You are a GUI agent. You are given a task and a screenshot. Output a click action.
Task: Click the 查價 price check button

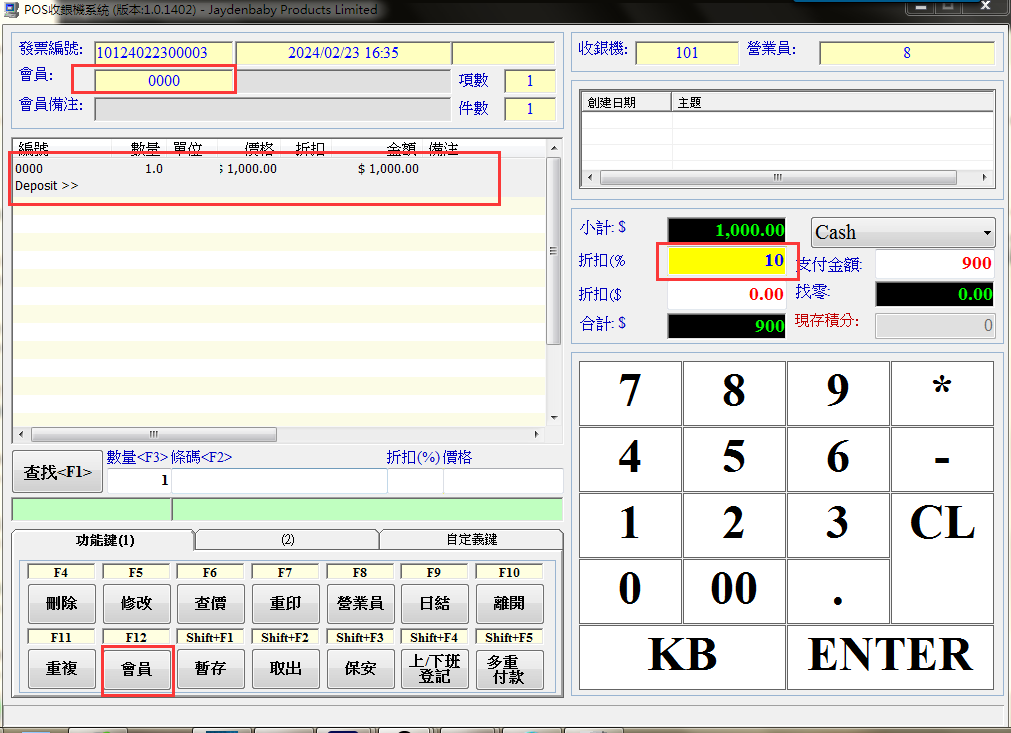211,603
